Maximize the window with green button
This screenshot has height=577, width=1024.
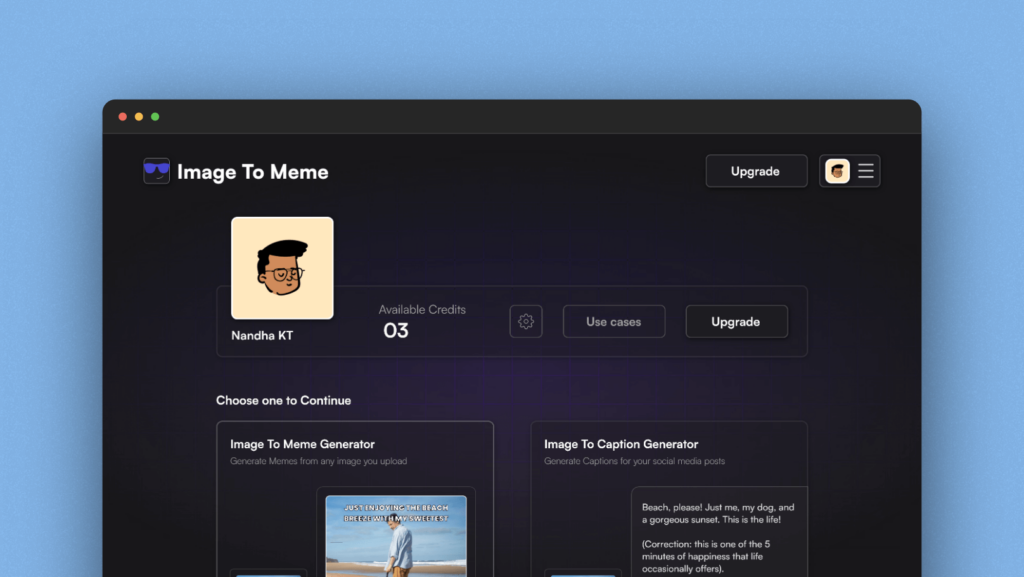click(155, 117)
